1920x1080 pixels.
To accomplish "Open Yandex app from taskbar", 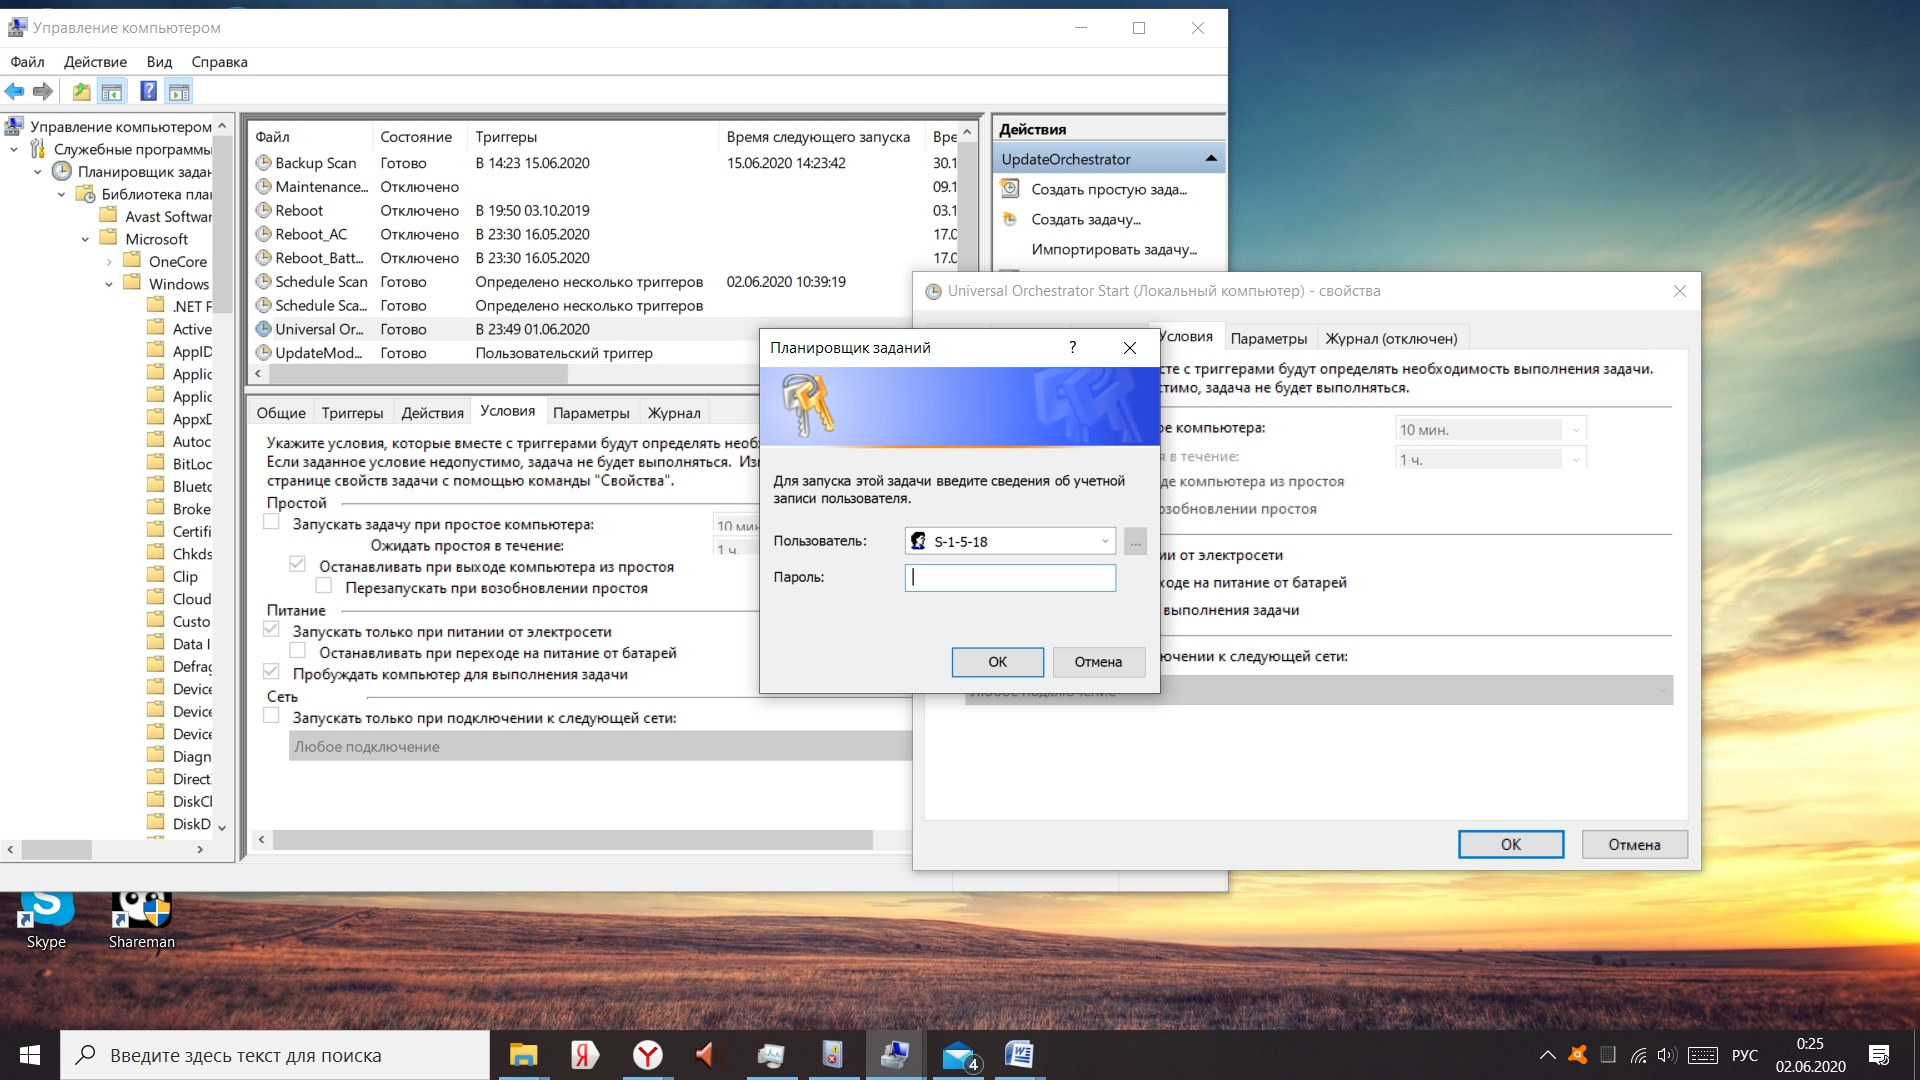I will [x=585, y=1055].
